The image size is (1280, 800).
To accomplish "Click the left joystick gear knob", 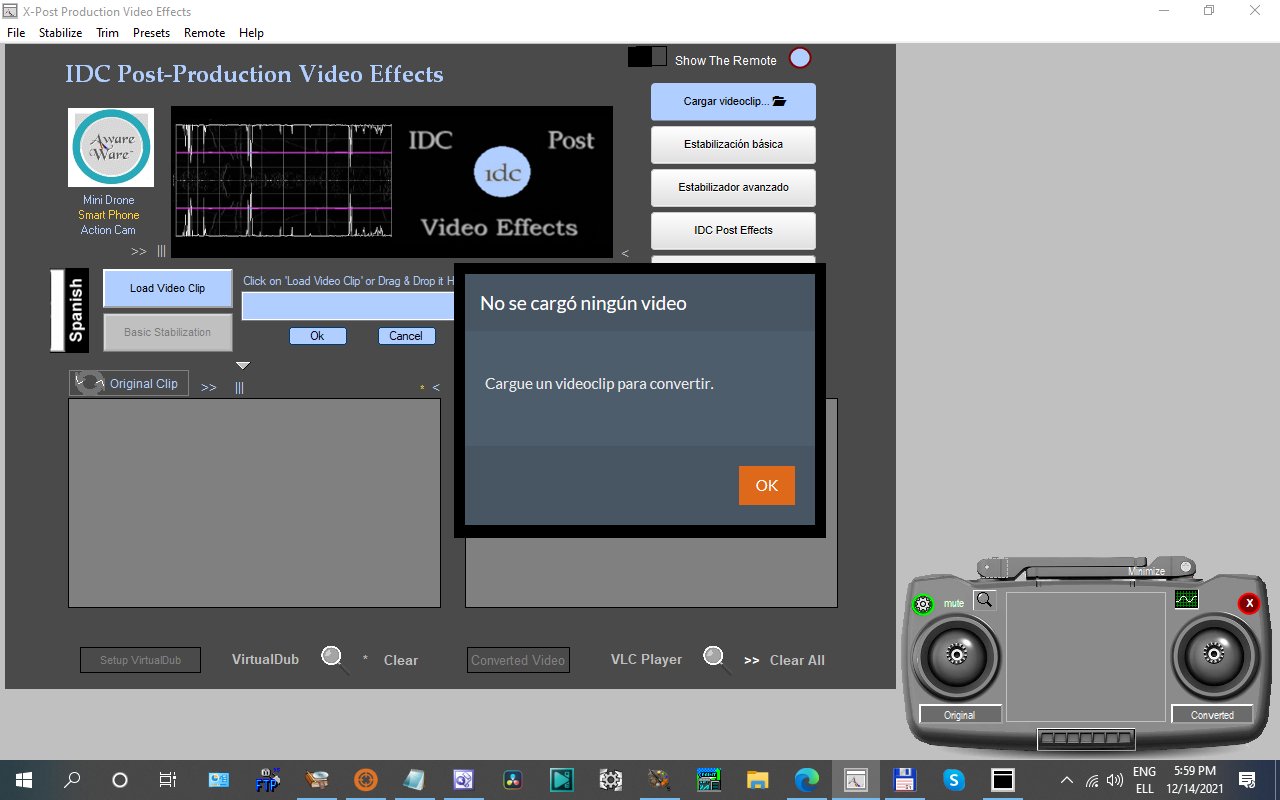I will (958, 655).
